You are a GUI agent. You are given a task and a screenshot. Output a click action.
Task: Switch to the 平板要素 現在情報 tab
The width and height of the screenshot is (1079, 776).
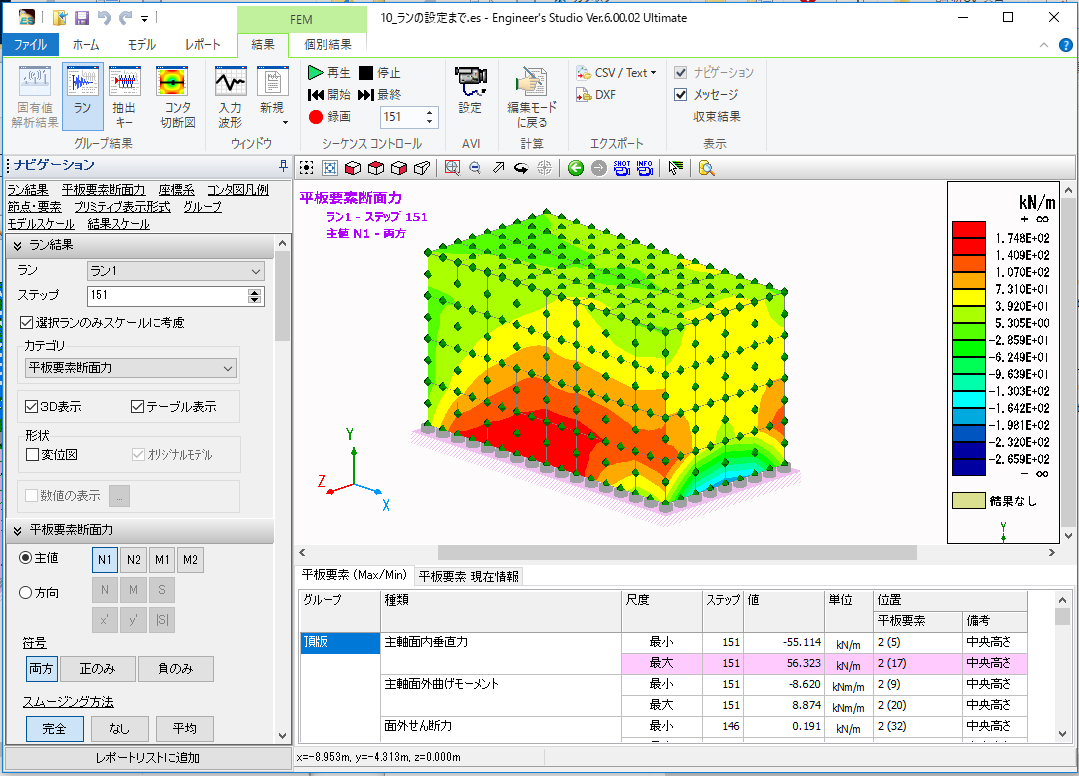[469, 576]
